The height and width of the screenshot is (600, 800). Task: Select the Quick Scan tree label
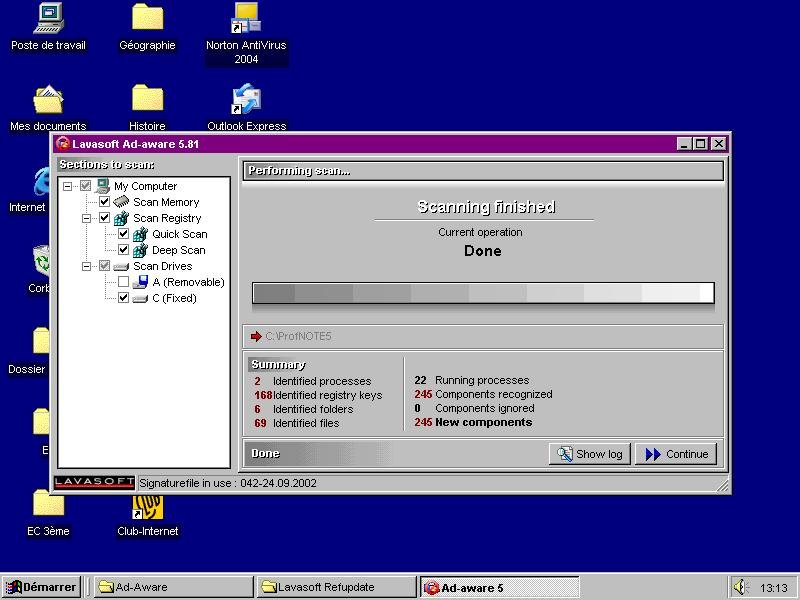coord(180,234)
